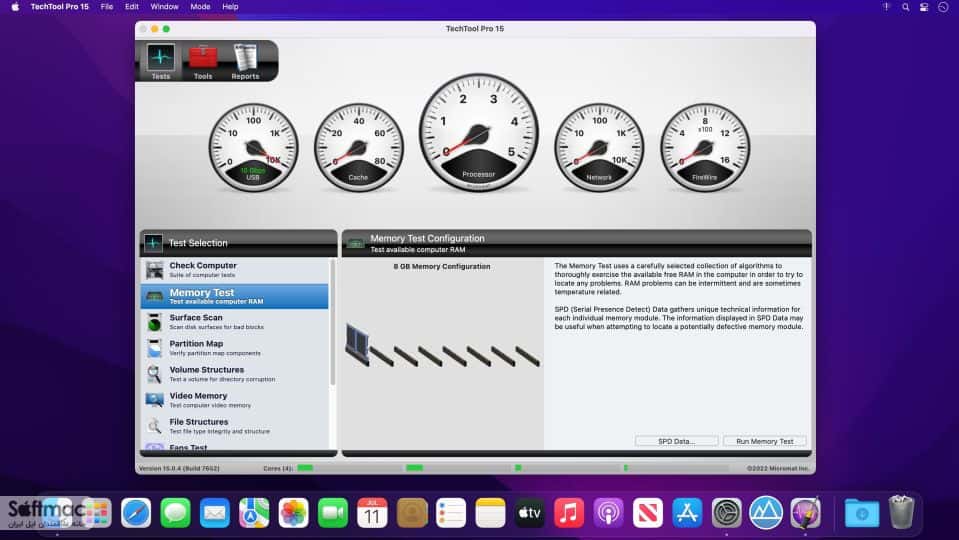Click the Cache gauge
Image resolution: width=959 pixels, height=540 pixels.
(358, 147)
